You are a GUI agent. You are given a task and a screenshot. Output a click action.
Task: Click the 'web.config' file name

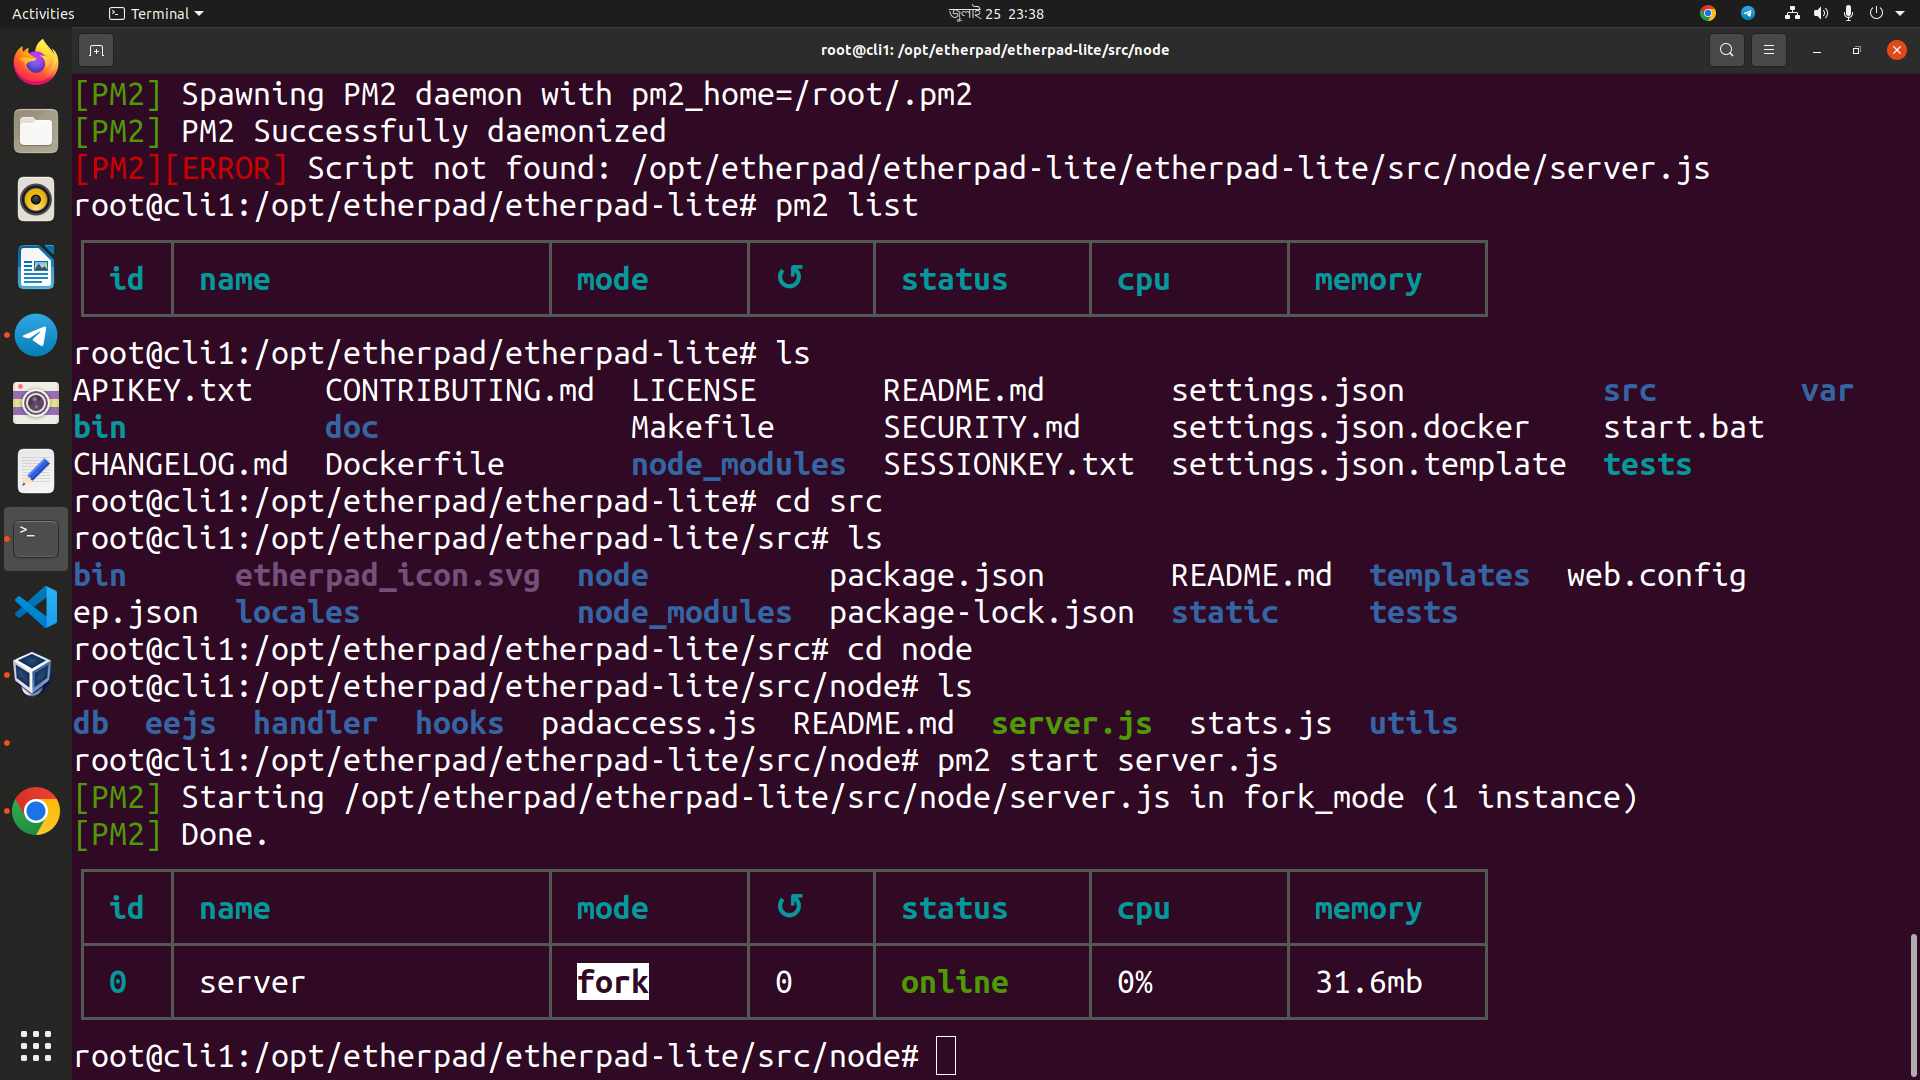pos(1656,575)
